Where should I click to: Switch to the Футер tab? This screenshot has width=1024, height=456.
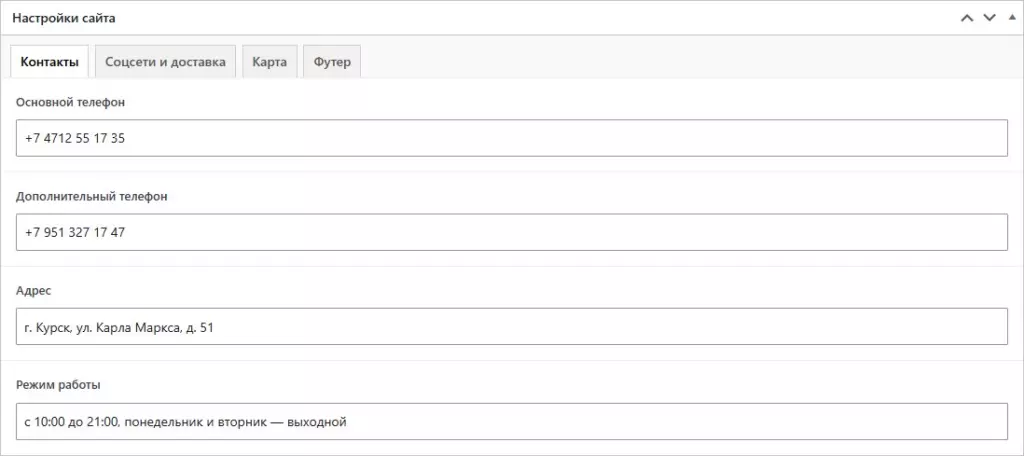click(x=332, y=62)
